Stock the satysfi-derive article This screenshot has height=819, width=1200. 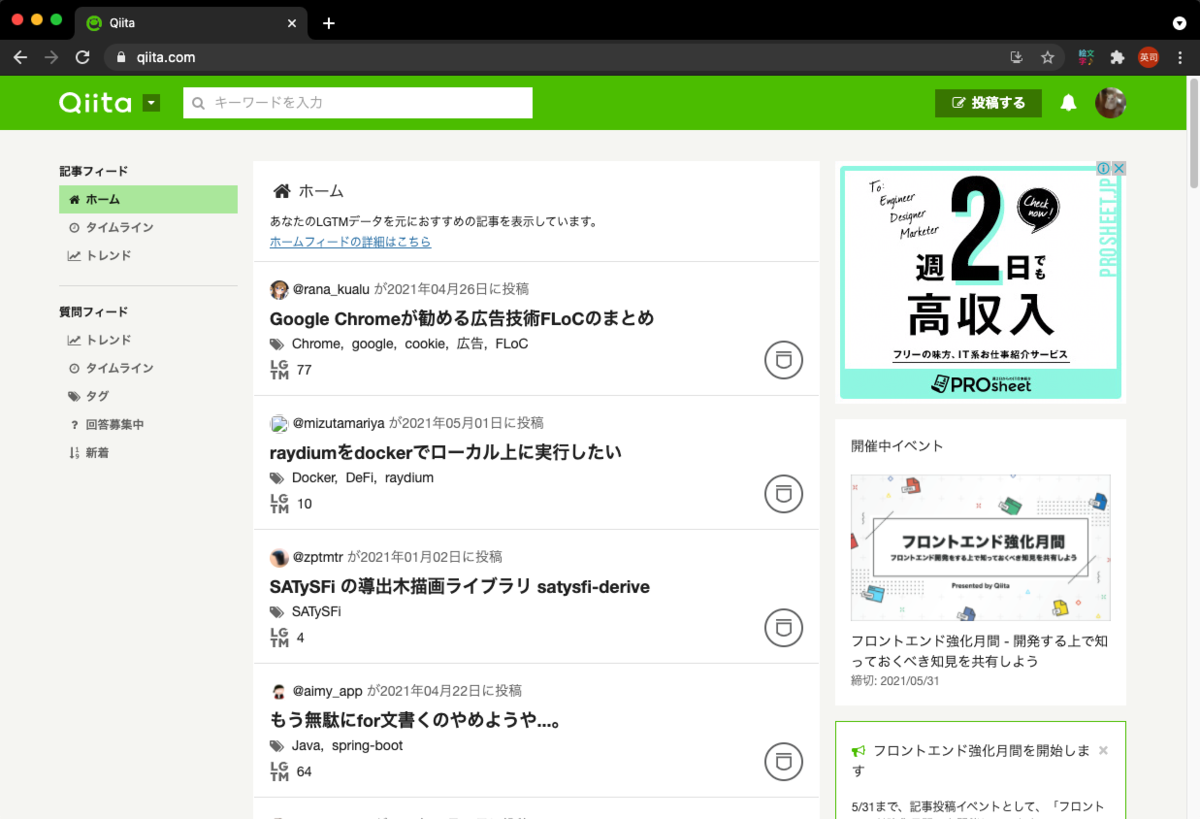[784, 628]
